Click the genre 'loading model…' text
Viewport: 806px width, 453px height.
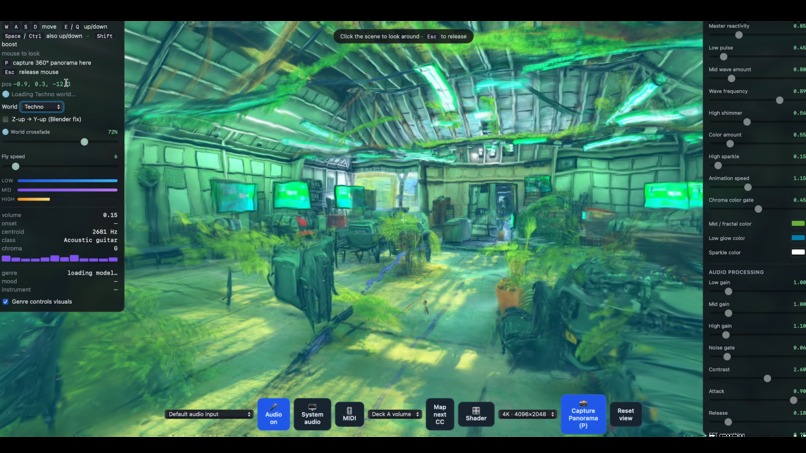pos(92,273)
